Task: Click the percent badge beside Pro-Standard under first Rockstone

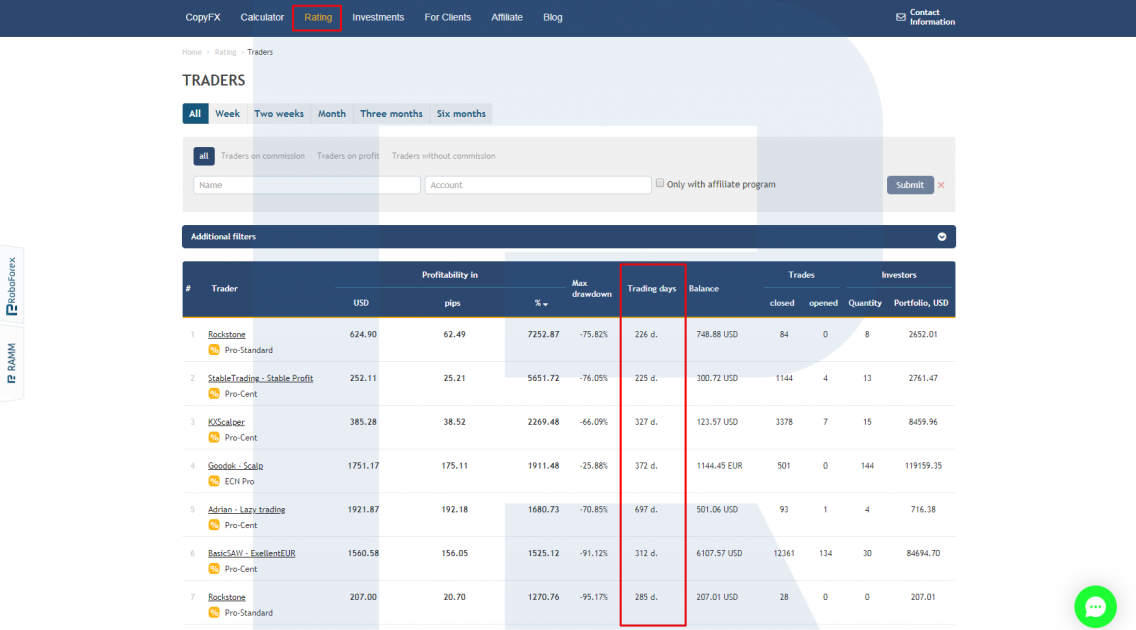Action: tap(214, 350)
